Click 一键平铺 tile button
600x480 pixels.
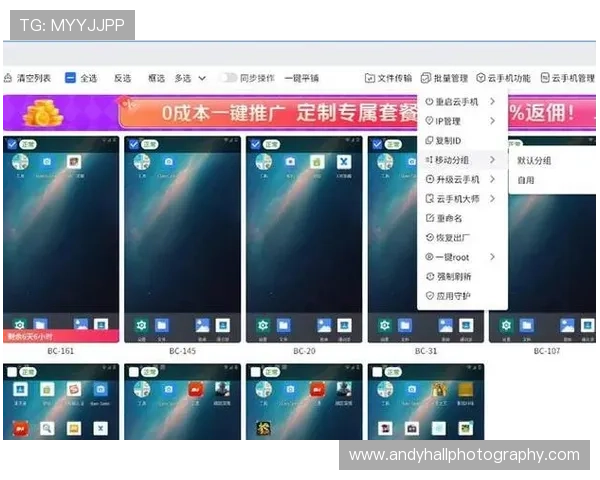pyautogui.click(x=302, y=78)
